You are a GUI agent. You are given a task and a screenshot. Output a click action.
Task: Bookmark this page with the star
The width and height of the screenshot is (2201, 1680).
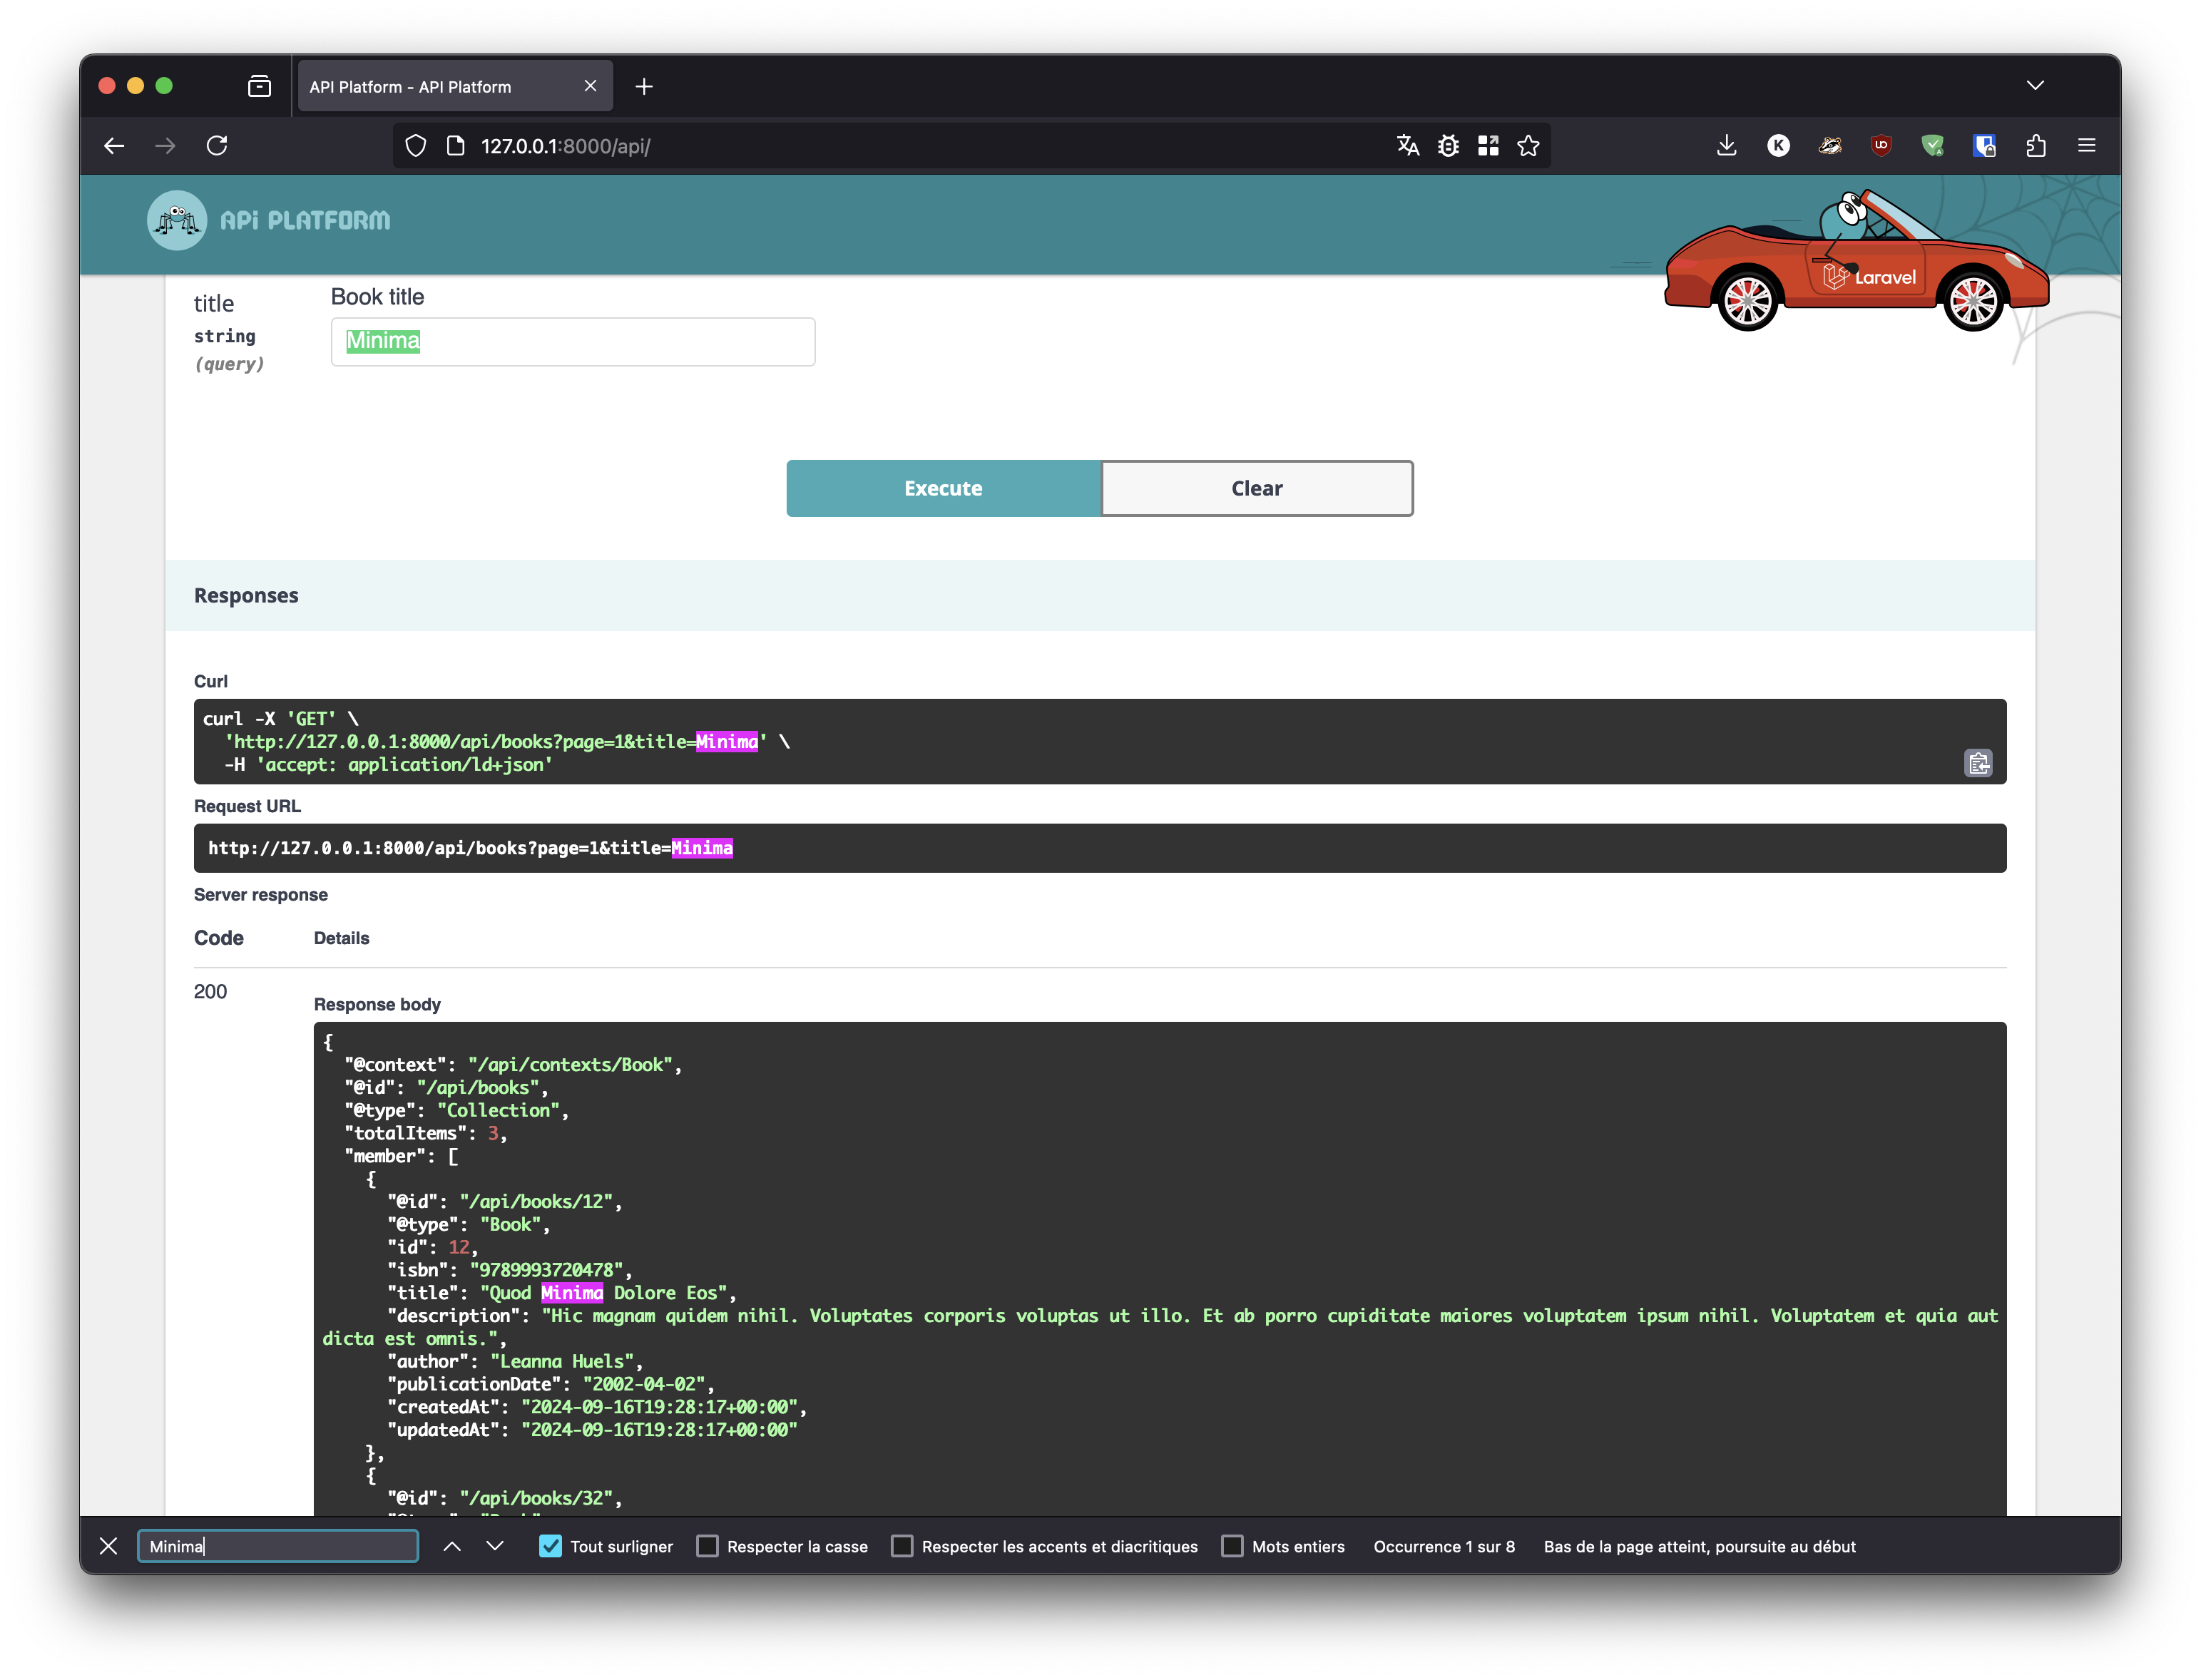pyautogui.click(x=1528, y=146)
